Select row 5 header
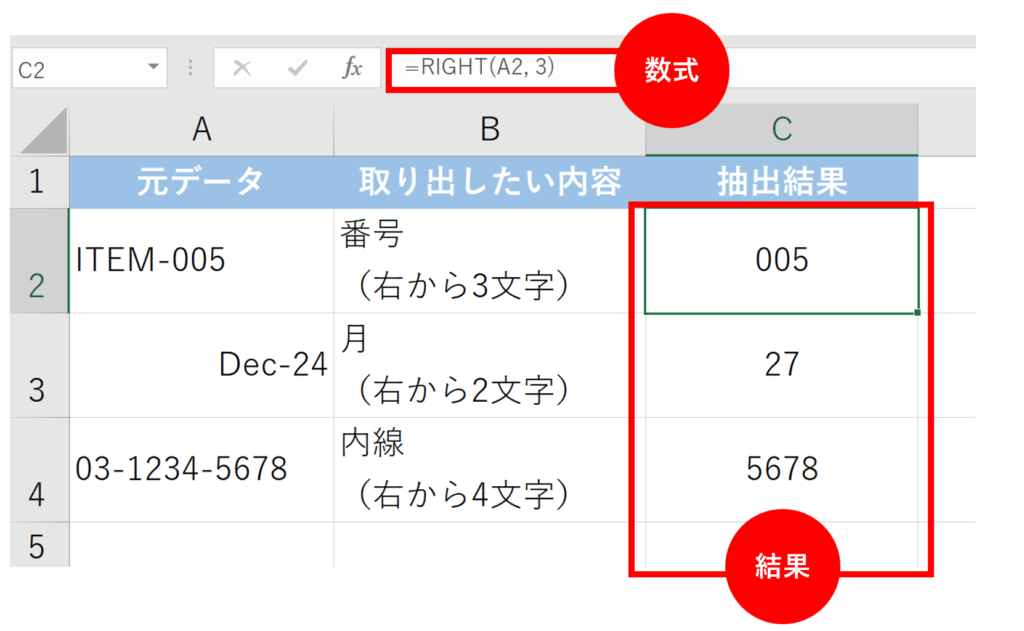 click(38, 545)
